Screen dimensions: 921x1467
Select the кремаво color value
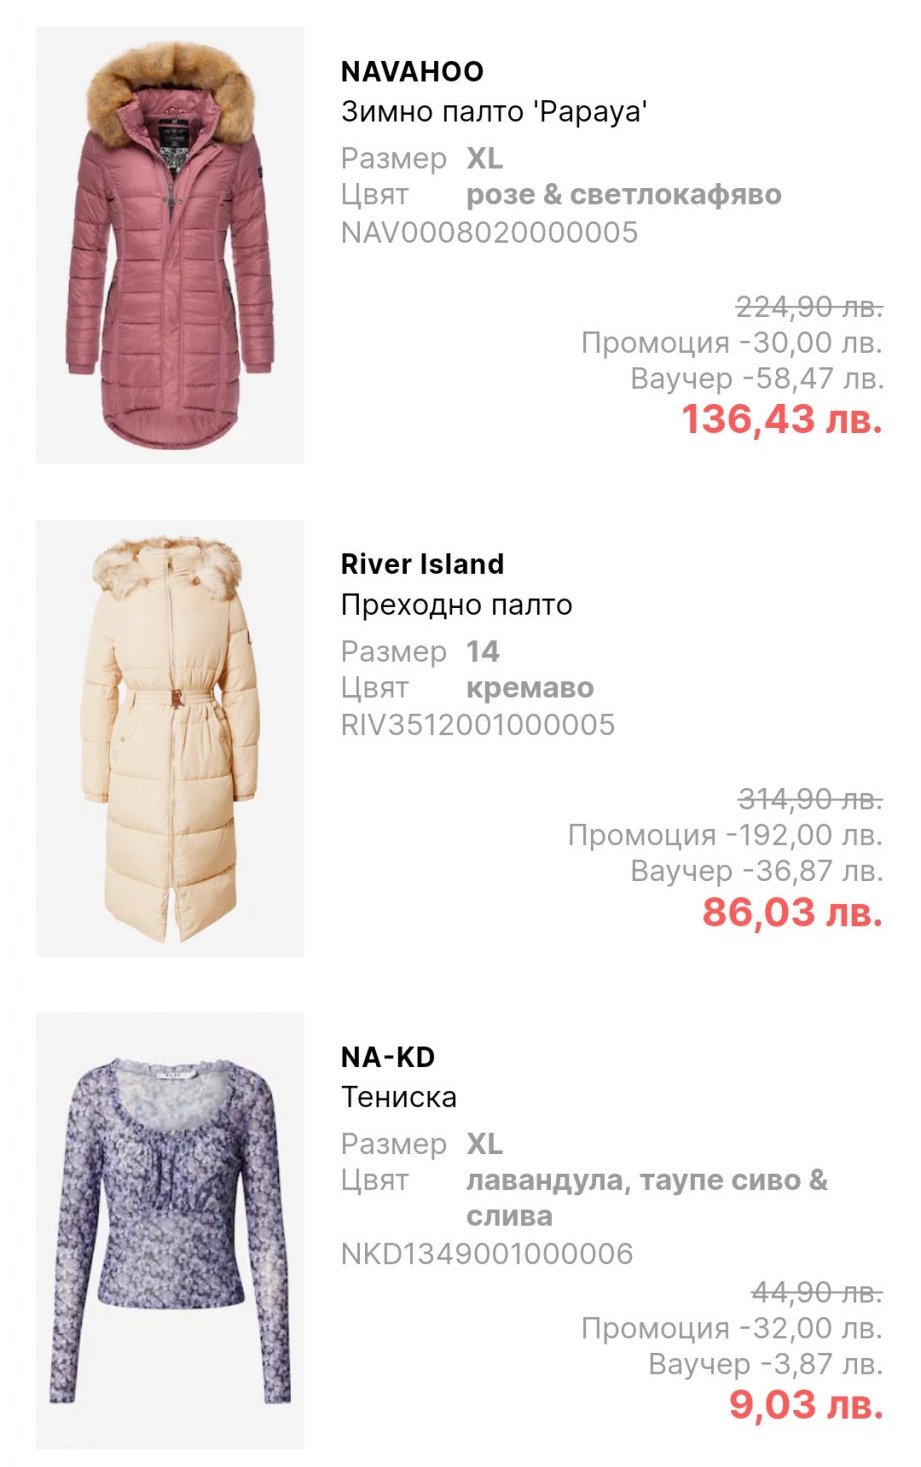click(x=530, y=688)
